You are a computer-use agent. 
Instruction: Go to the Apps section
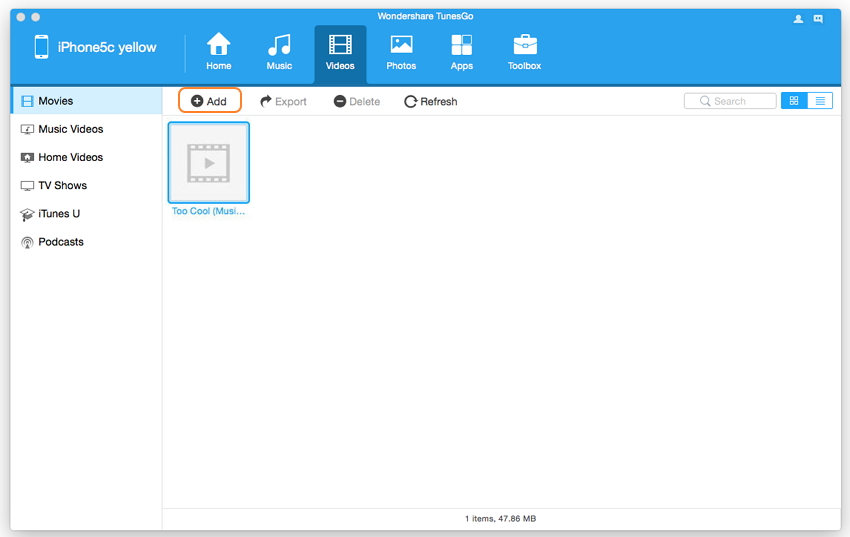[461, 52]
